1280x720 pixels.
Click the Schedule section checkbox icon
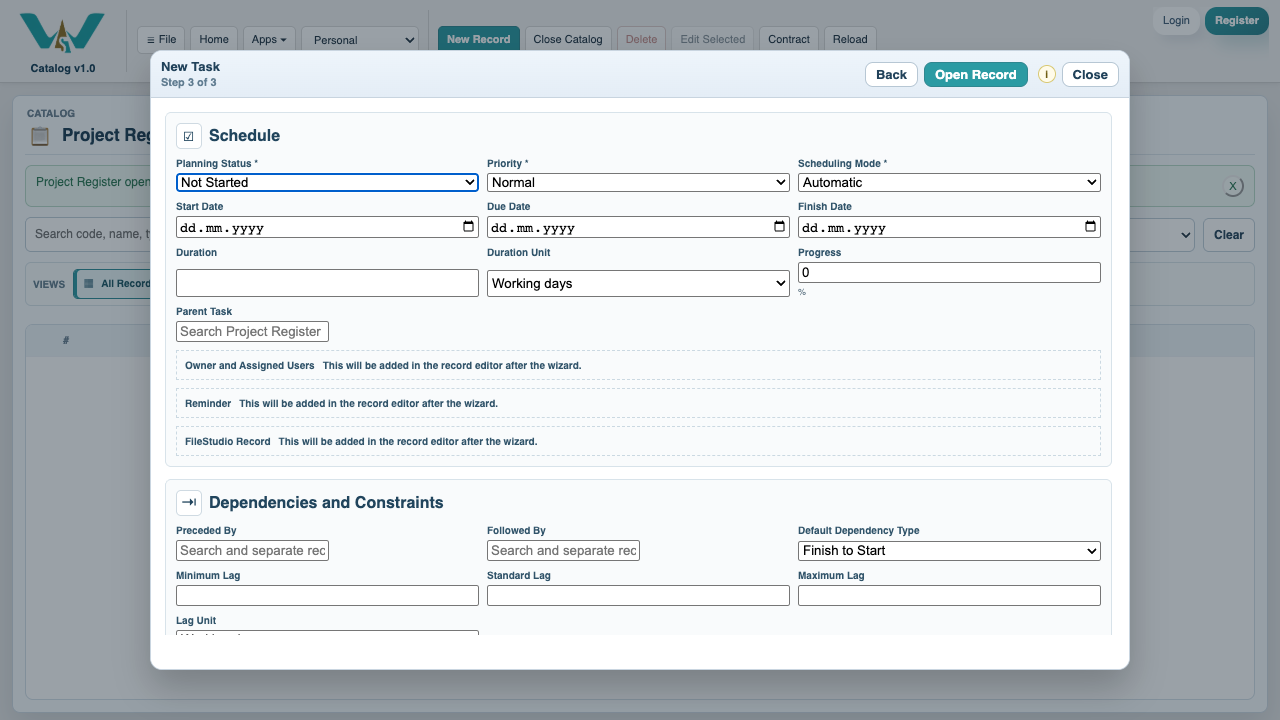click(189, 136)
